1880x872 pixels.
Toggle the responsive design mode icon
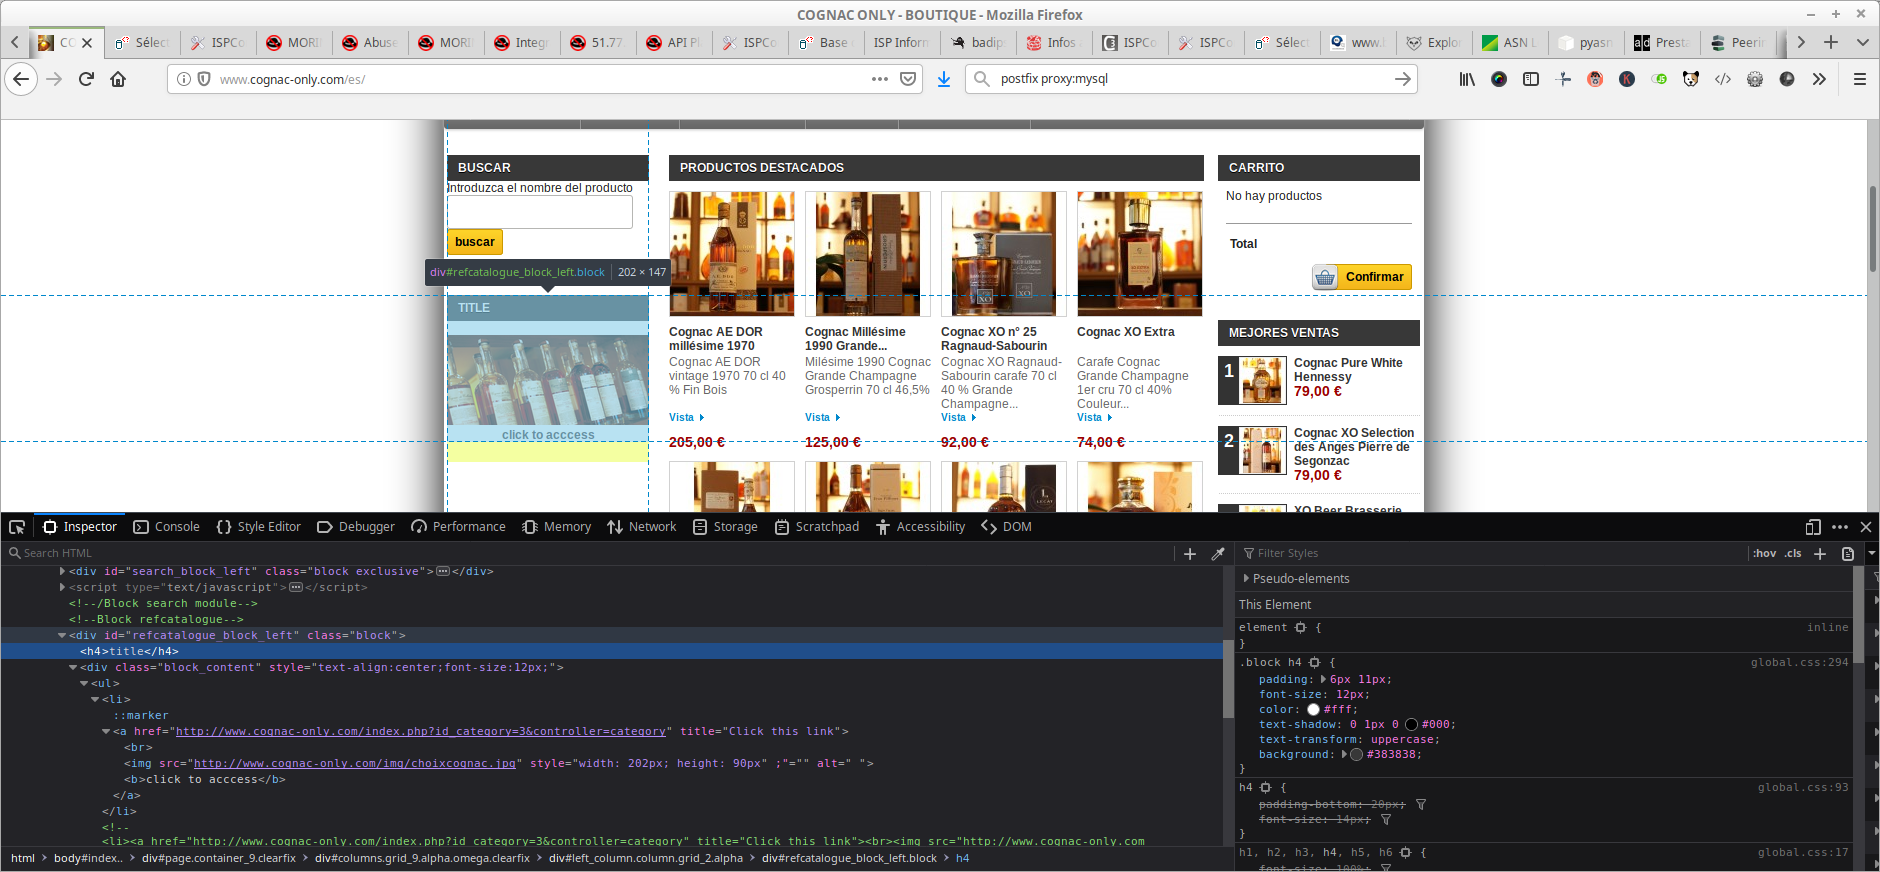coord(1813,527)
